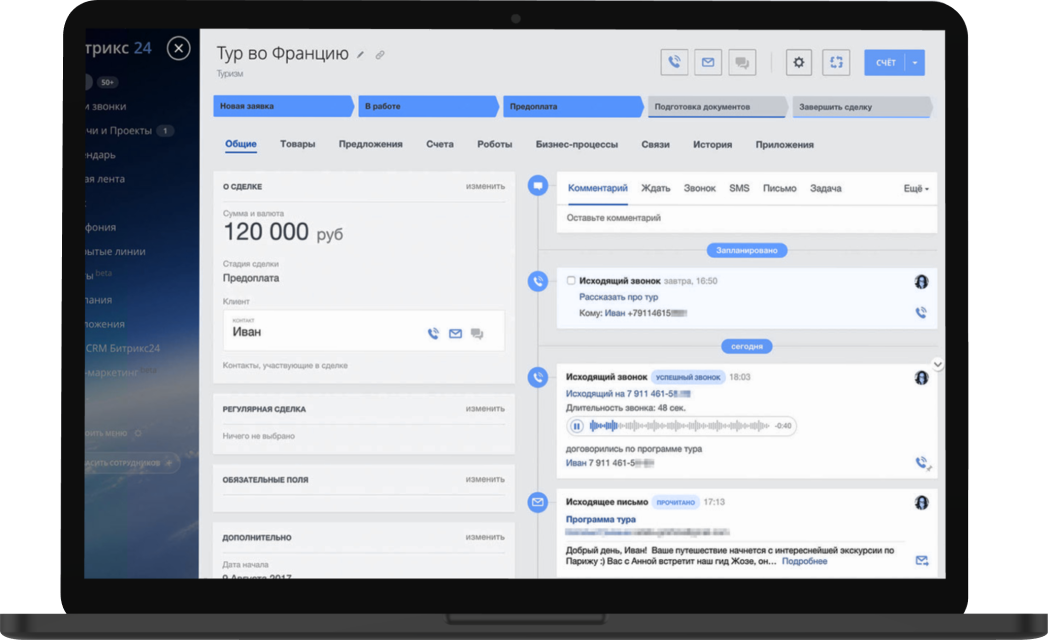Call contact Иван via the phone icon
The image size is (1048, 640).
(x=434, y=333)
